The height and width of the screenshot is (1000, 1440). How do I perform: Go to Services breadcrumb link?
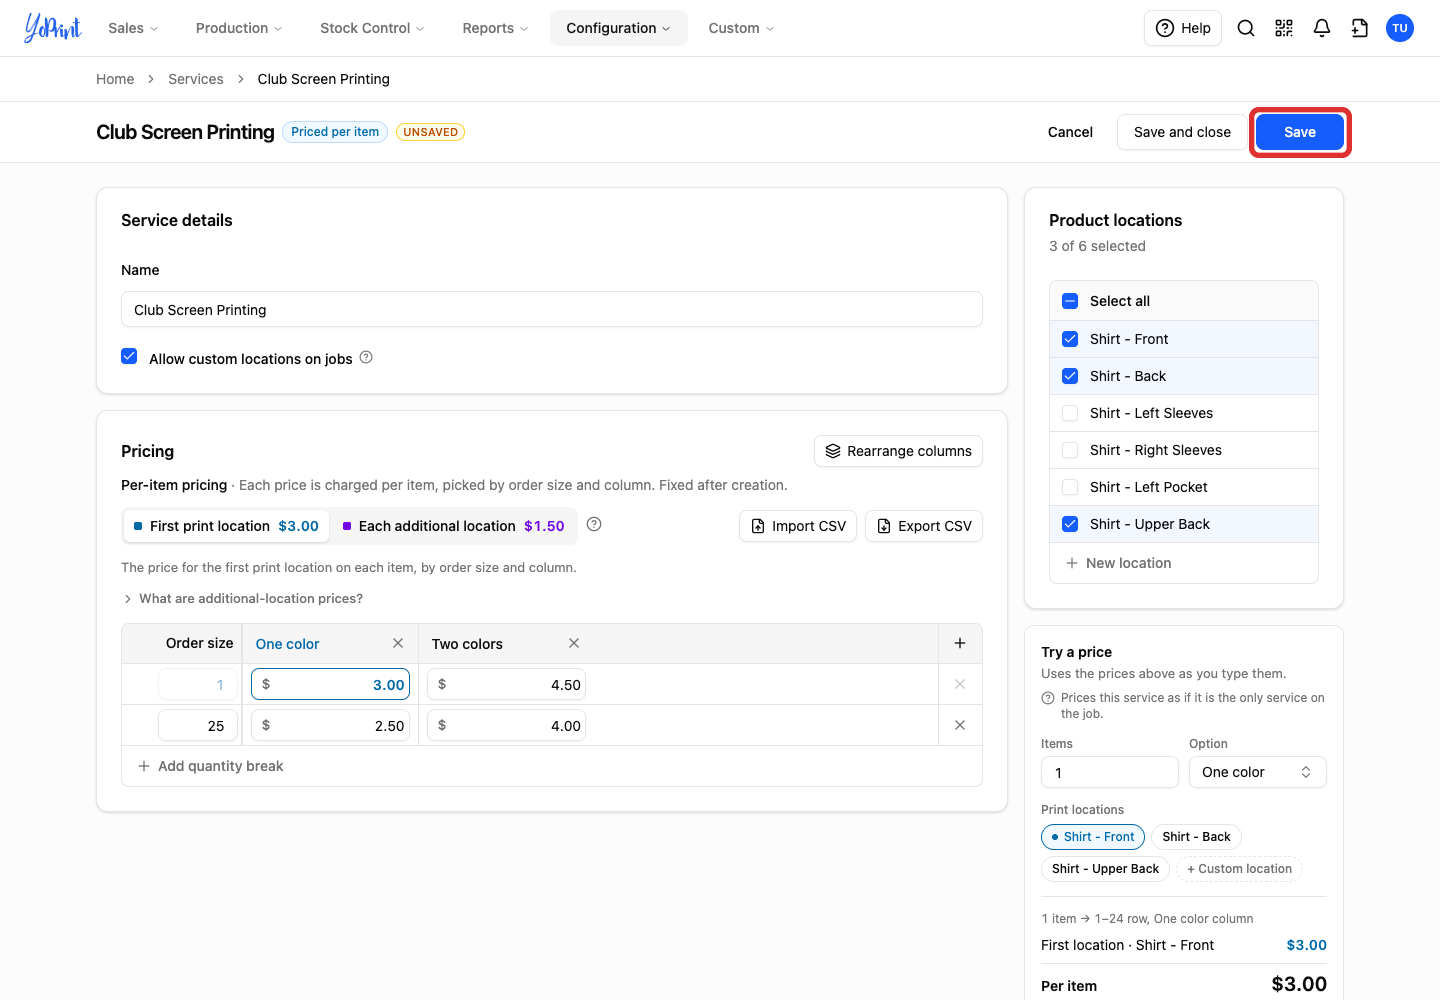196,79
